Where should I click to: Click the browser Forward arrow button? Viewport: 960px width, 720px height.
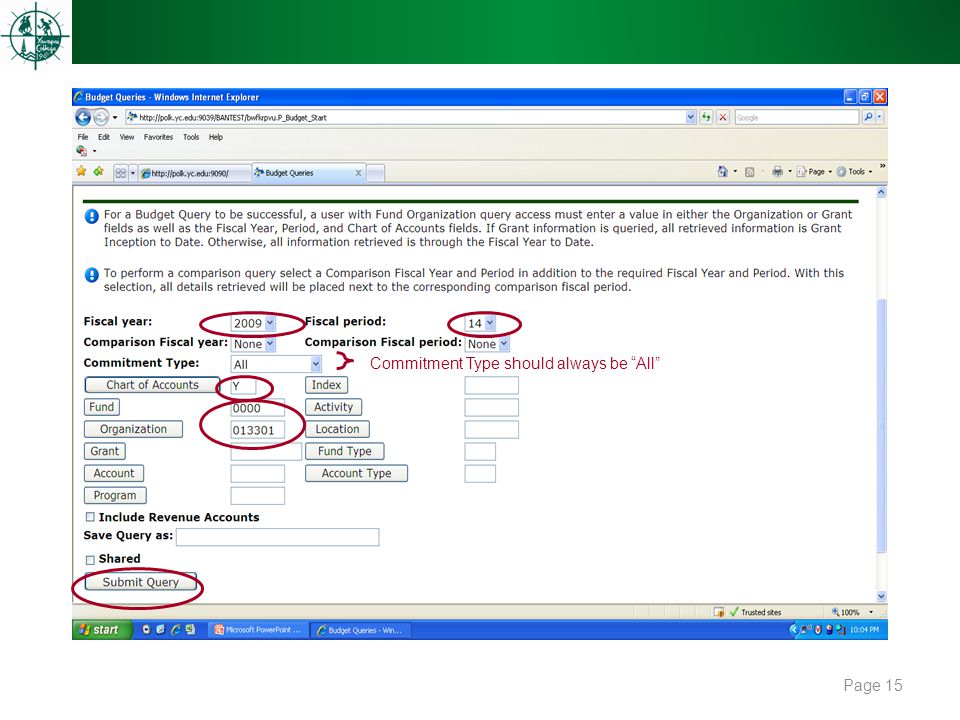(x=101, y=117)
